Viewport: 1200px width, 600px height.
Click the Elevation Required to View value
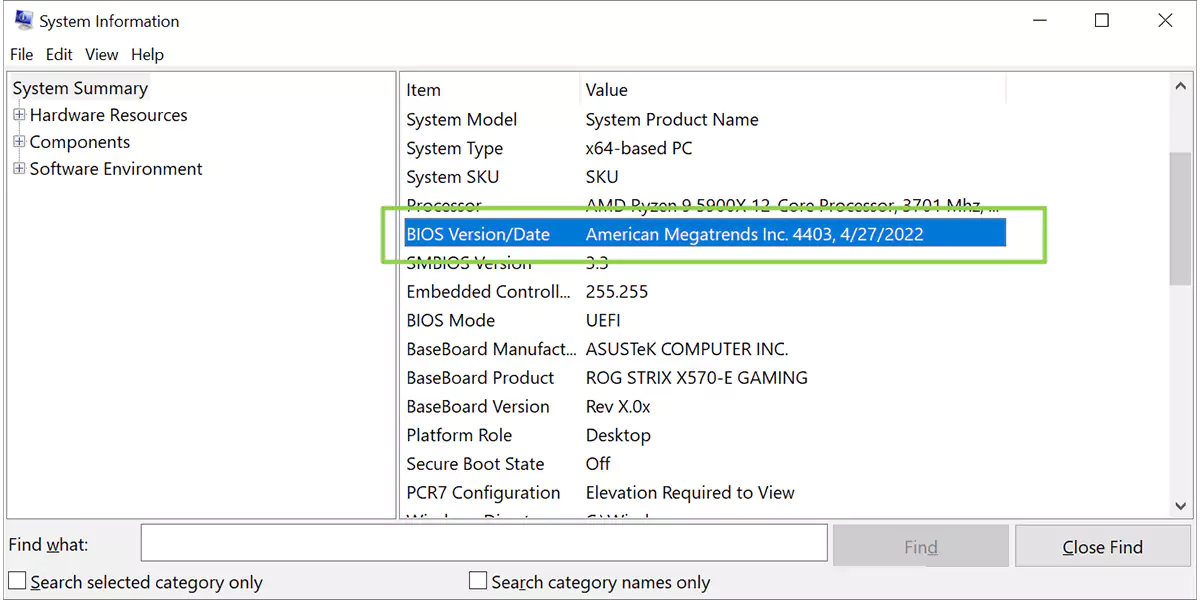690,493
